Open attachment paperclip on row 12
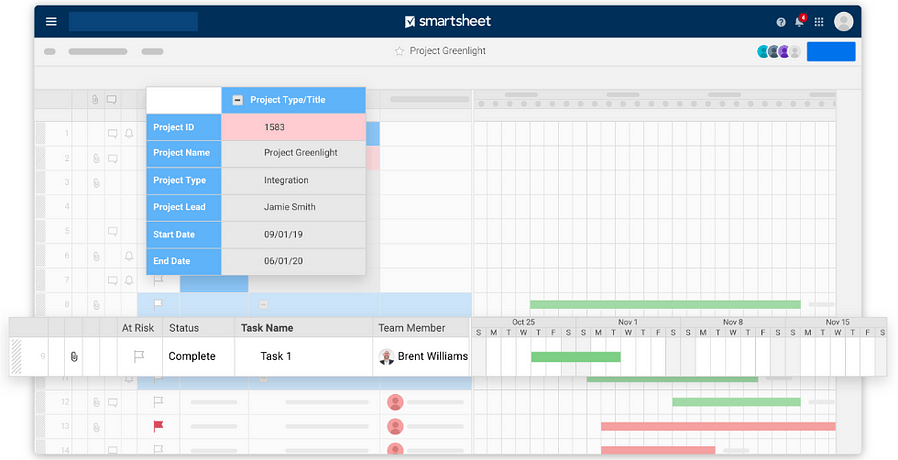Screen dimensions: 898x460 pos(96,402)
